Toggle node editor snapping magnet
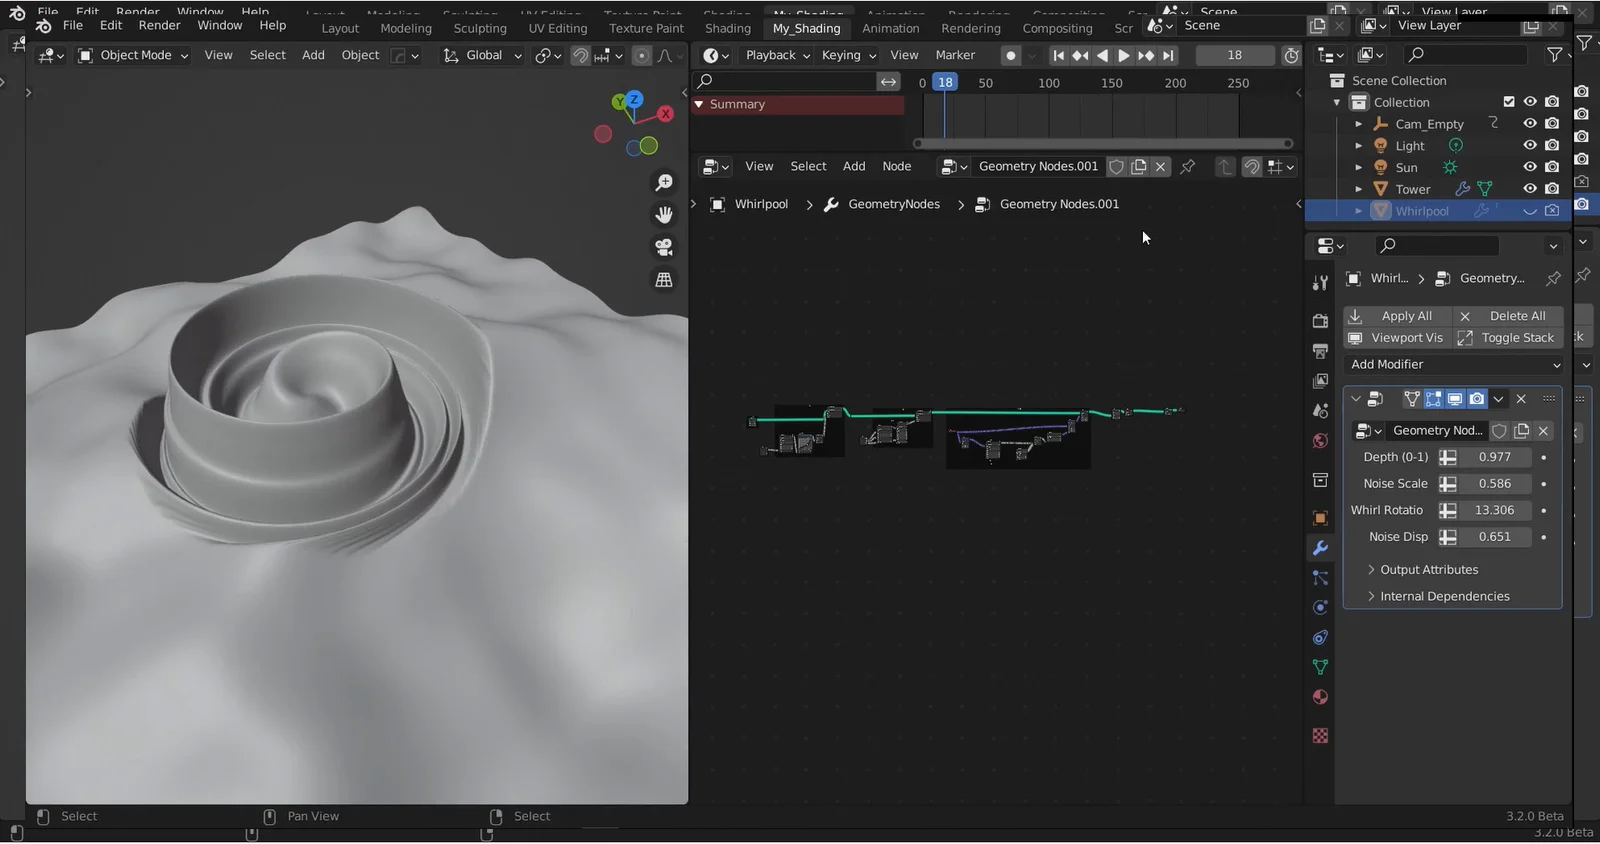The height and width of the screenshot is (844, 1600). tap(1252, 167)
